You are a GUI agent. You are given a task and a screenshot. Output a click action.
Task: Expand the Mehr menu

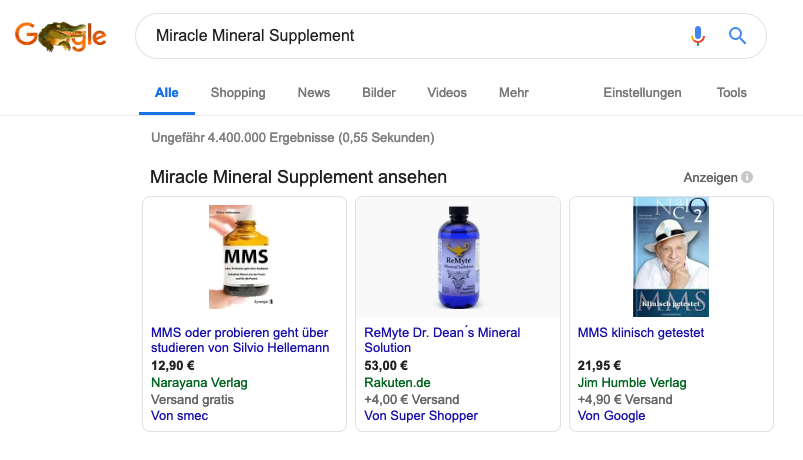pos(514,93)
